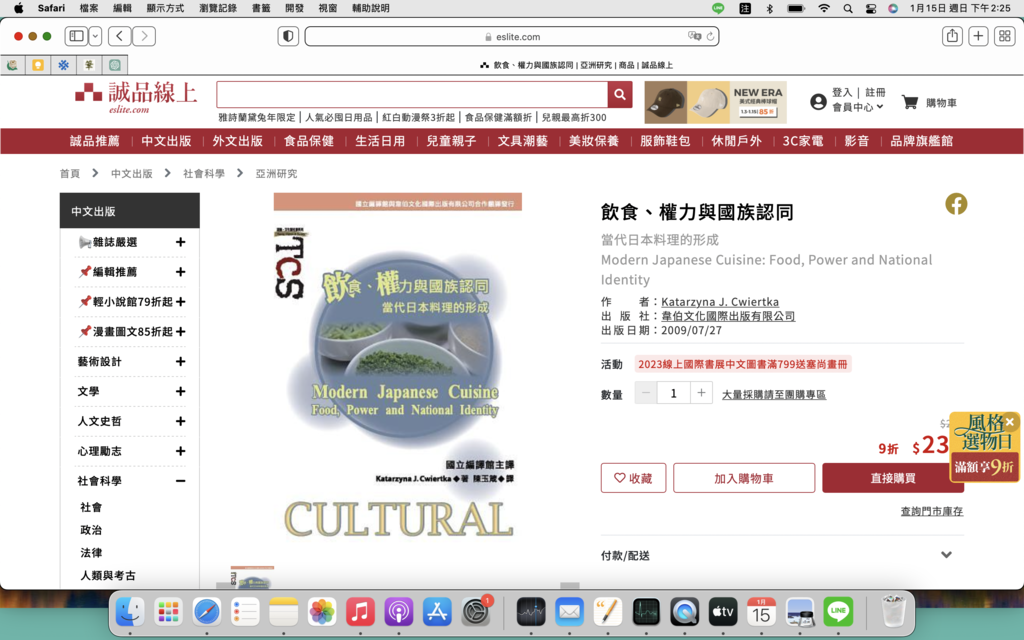Go forward with Safari forward arrow

coord(144,36)
